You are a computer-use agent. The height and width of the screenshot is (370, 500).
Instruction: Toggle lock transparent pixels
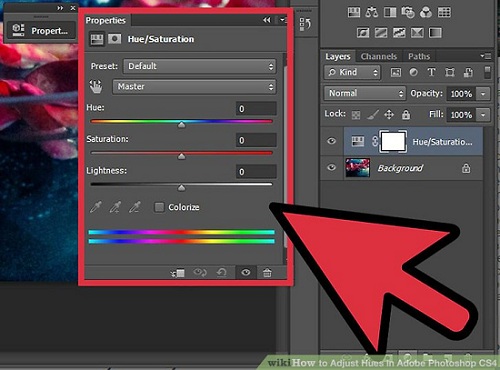coord(356,115)
